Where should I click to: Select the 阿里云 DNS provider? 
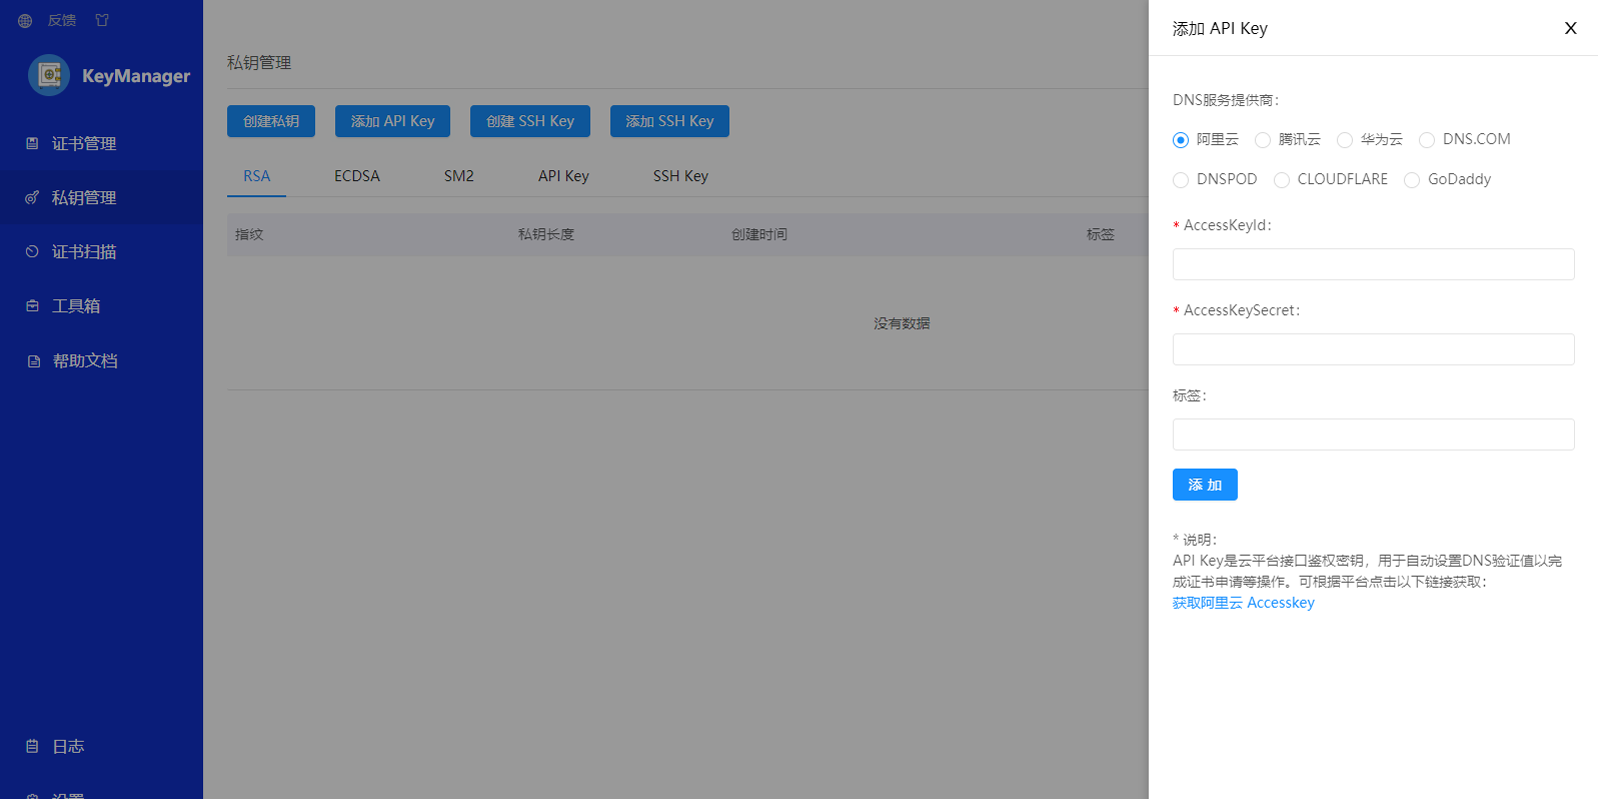click(1180, 140)
